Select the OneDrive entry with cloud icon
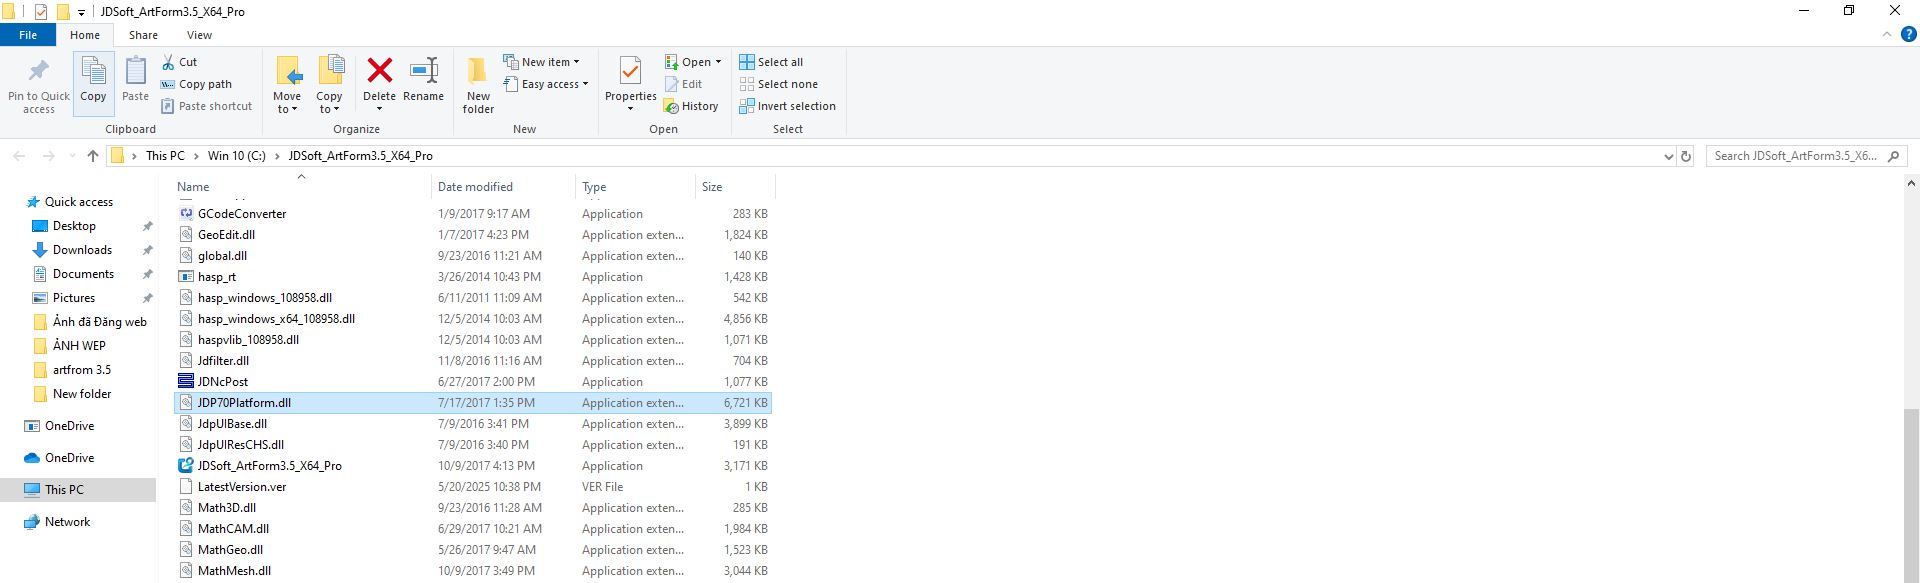The width and height of the screenshot is (1920, 583). (69, 458)
